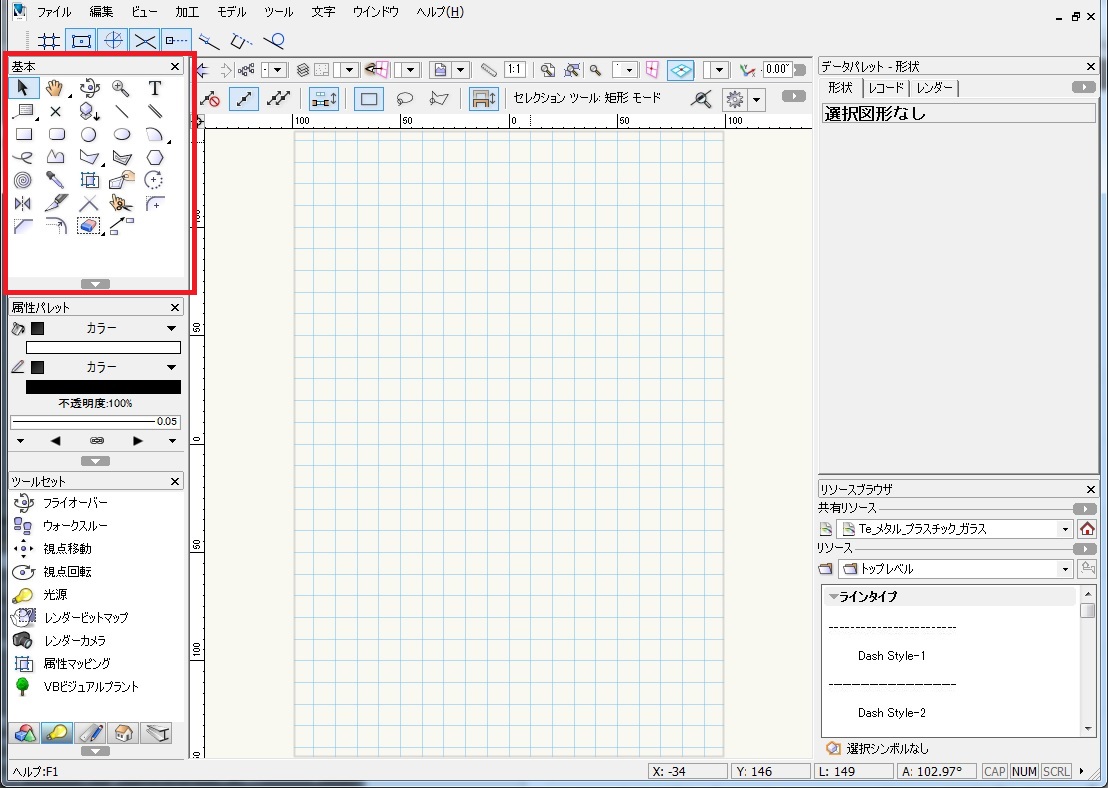
Task: Select the Zoom magnifier tool
Action: pyautogui.click(x=122, y=88)
